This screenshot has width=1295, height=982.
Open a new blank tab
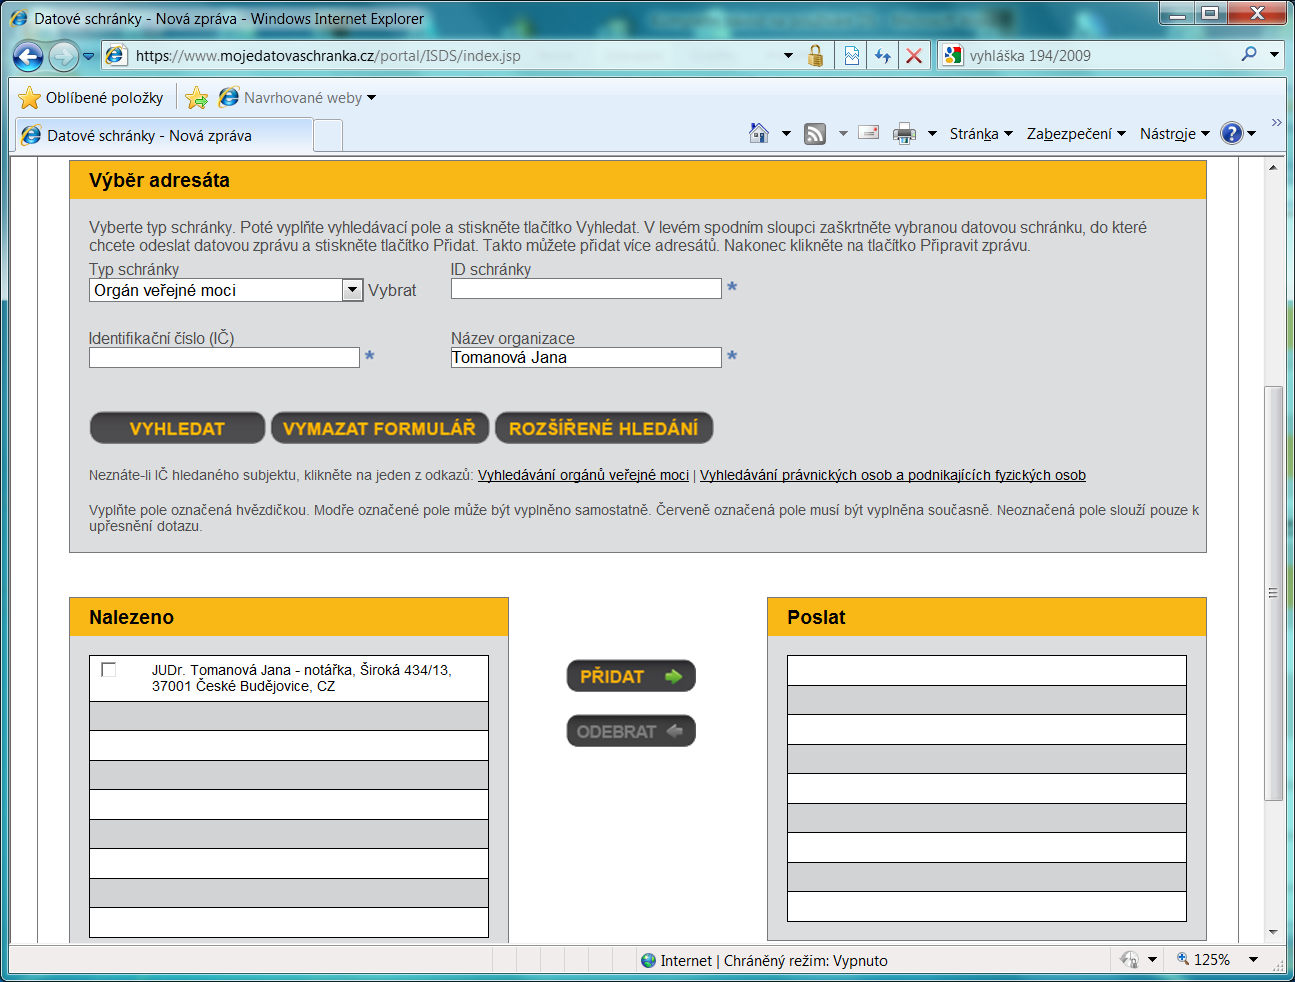coord(328,135)
